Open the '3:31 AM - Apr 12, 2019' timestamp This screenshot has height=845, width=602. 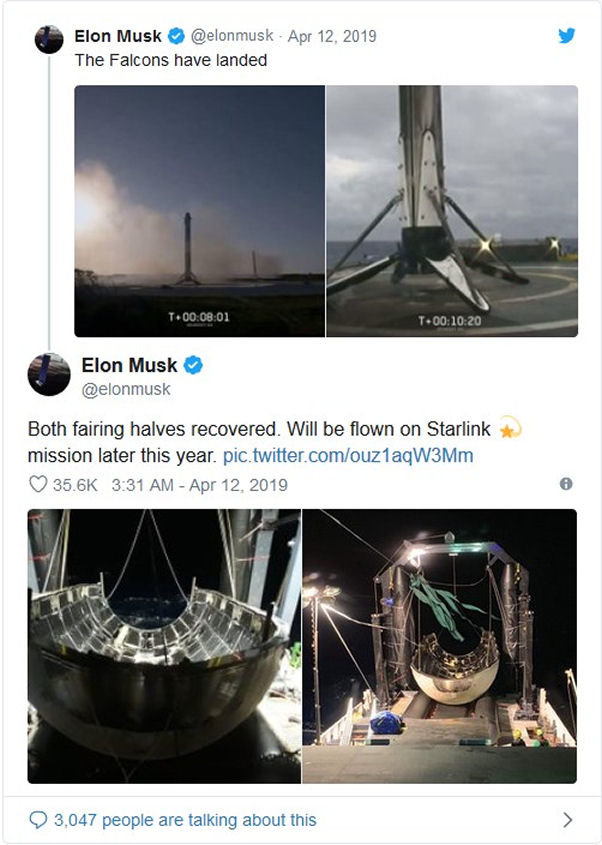click(x=202, y=485)
